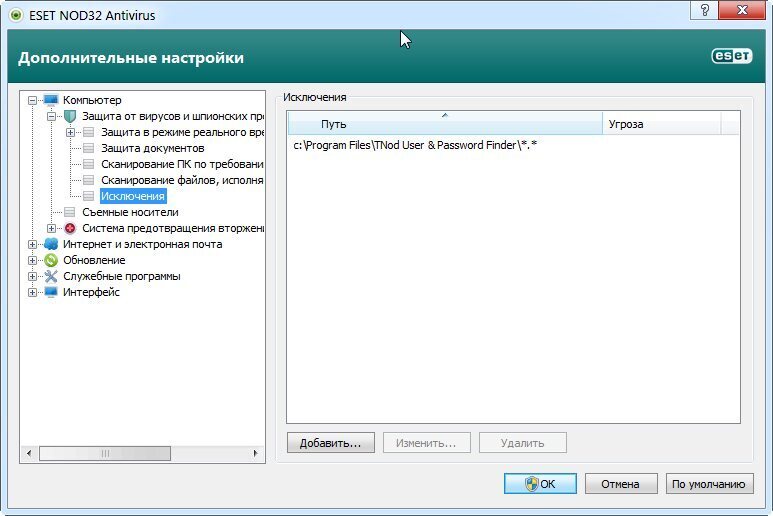Expand the Защита в режиме реального времени node
This screenshot has width=773, height=516.
coord(70,132)
